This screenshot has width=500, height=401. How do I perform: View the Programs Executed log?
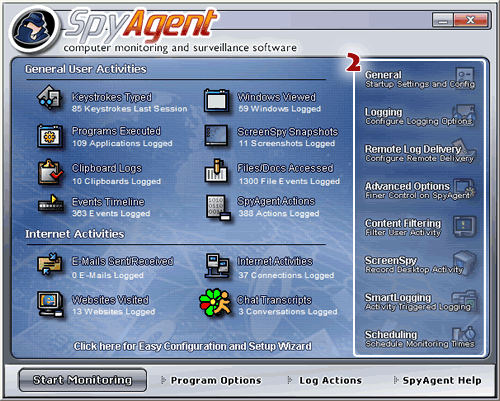116,131
